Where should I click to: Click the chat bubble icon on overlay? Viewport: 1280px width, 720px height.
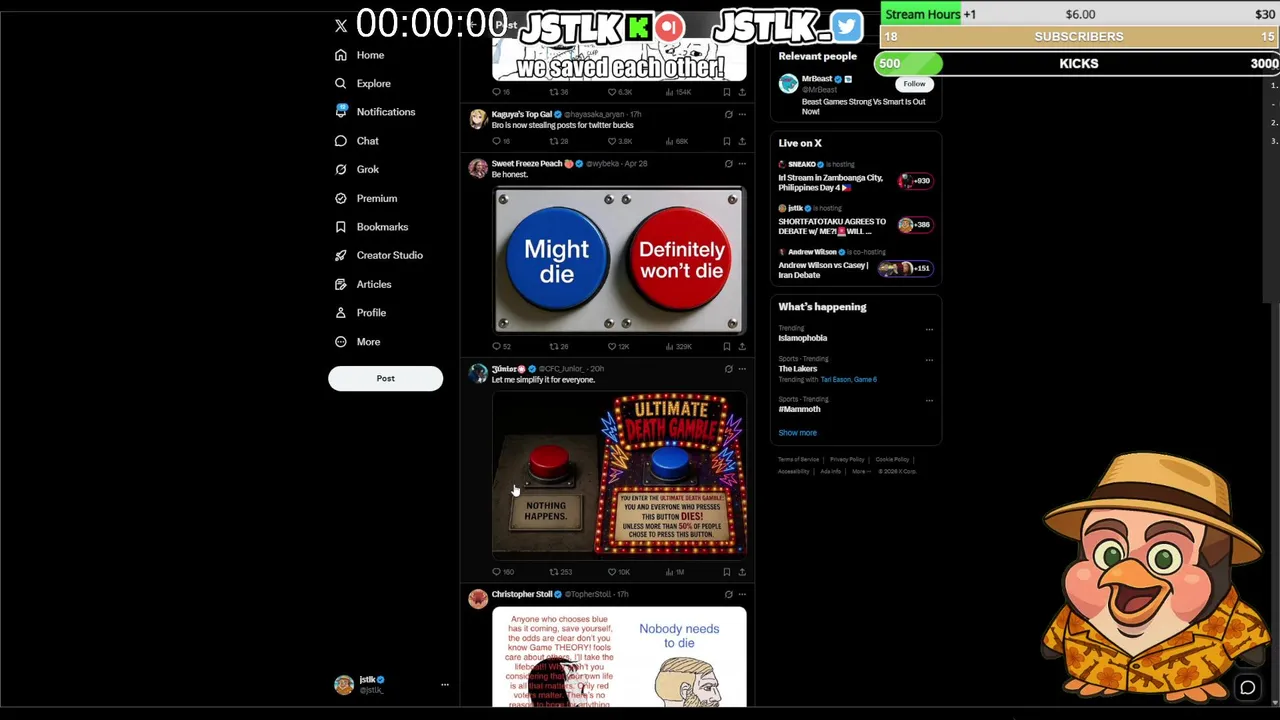(x=1248, y=687)
